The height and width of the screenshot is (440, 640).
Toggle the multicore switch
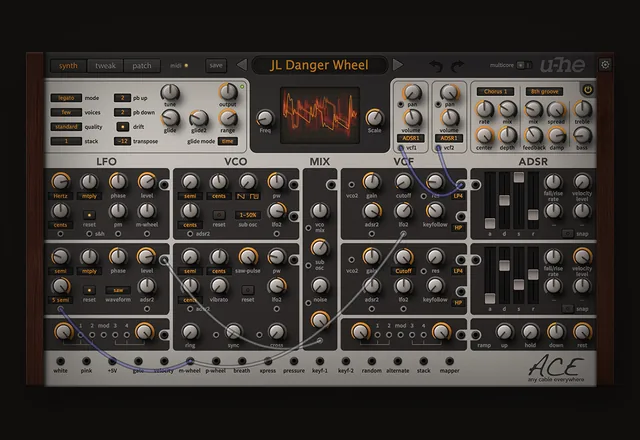tap(524, 65)
